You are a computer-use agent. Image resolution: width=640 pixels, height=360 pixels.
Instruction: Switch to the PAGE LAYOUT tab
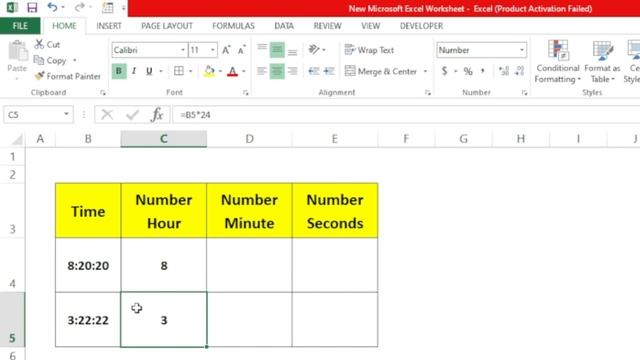[x=167, y=26]
